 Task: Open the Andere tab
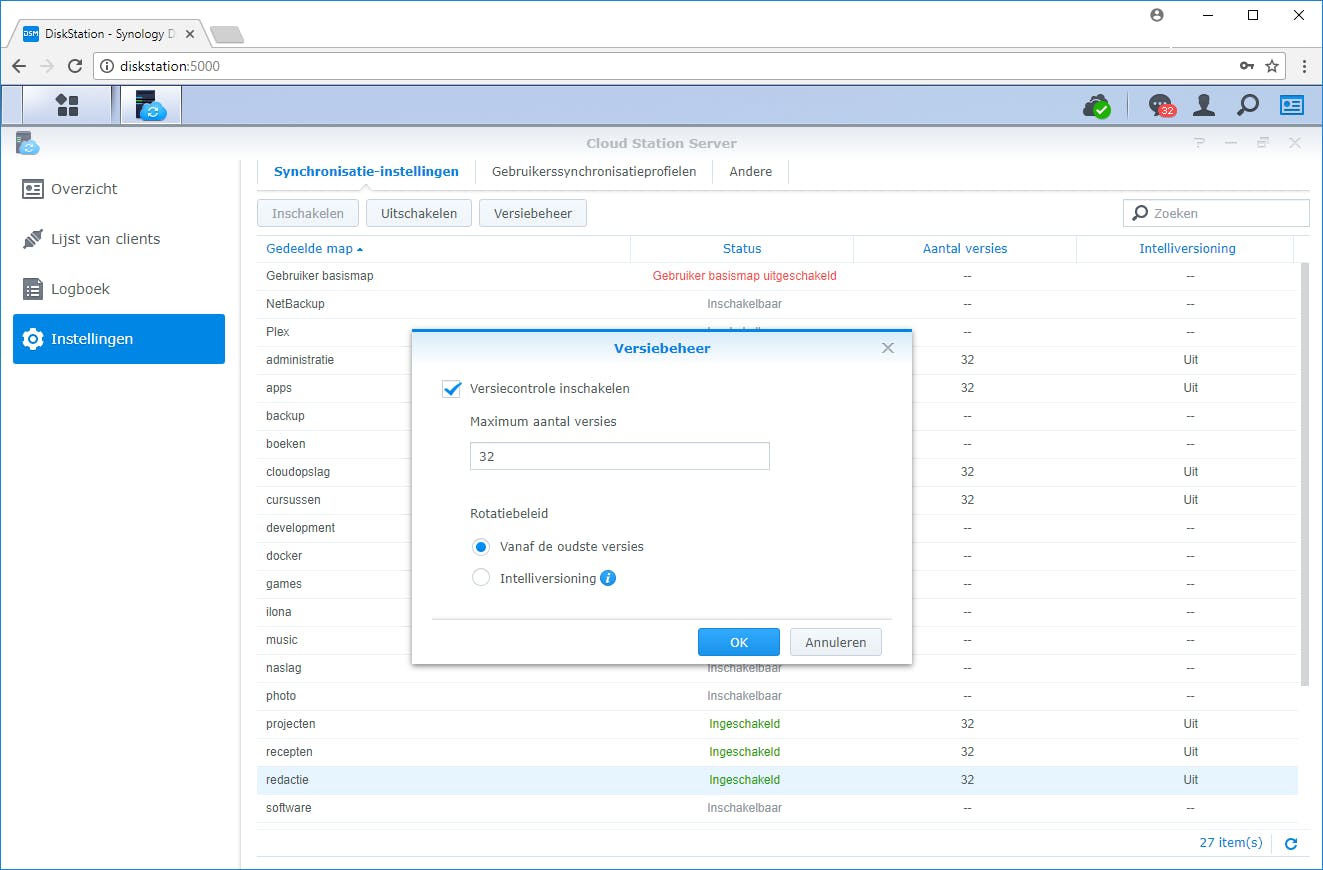(x=749, y=171)
